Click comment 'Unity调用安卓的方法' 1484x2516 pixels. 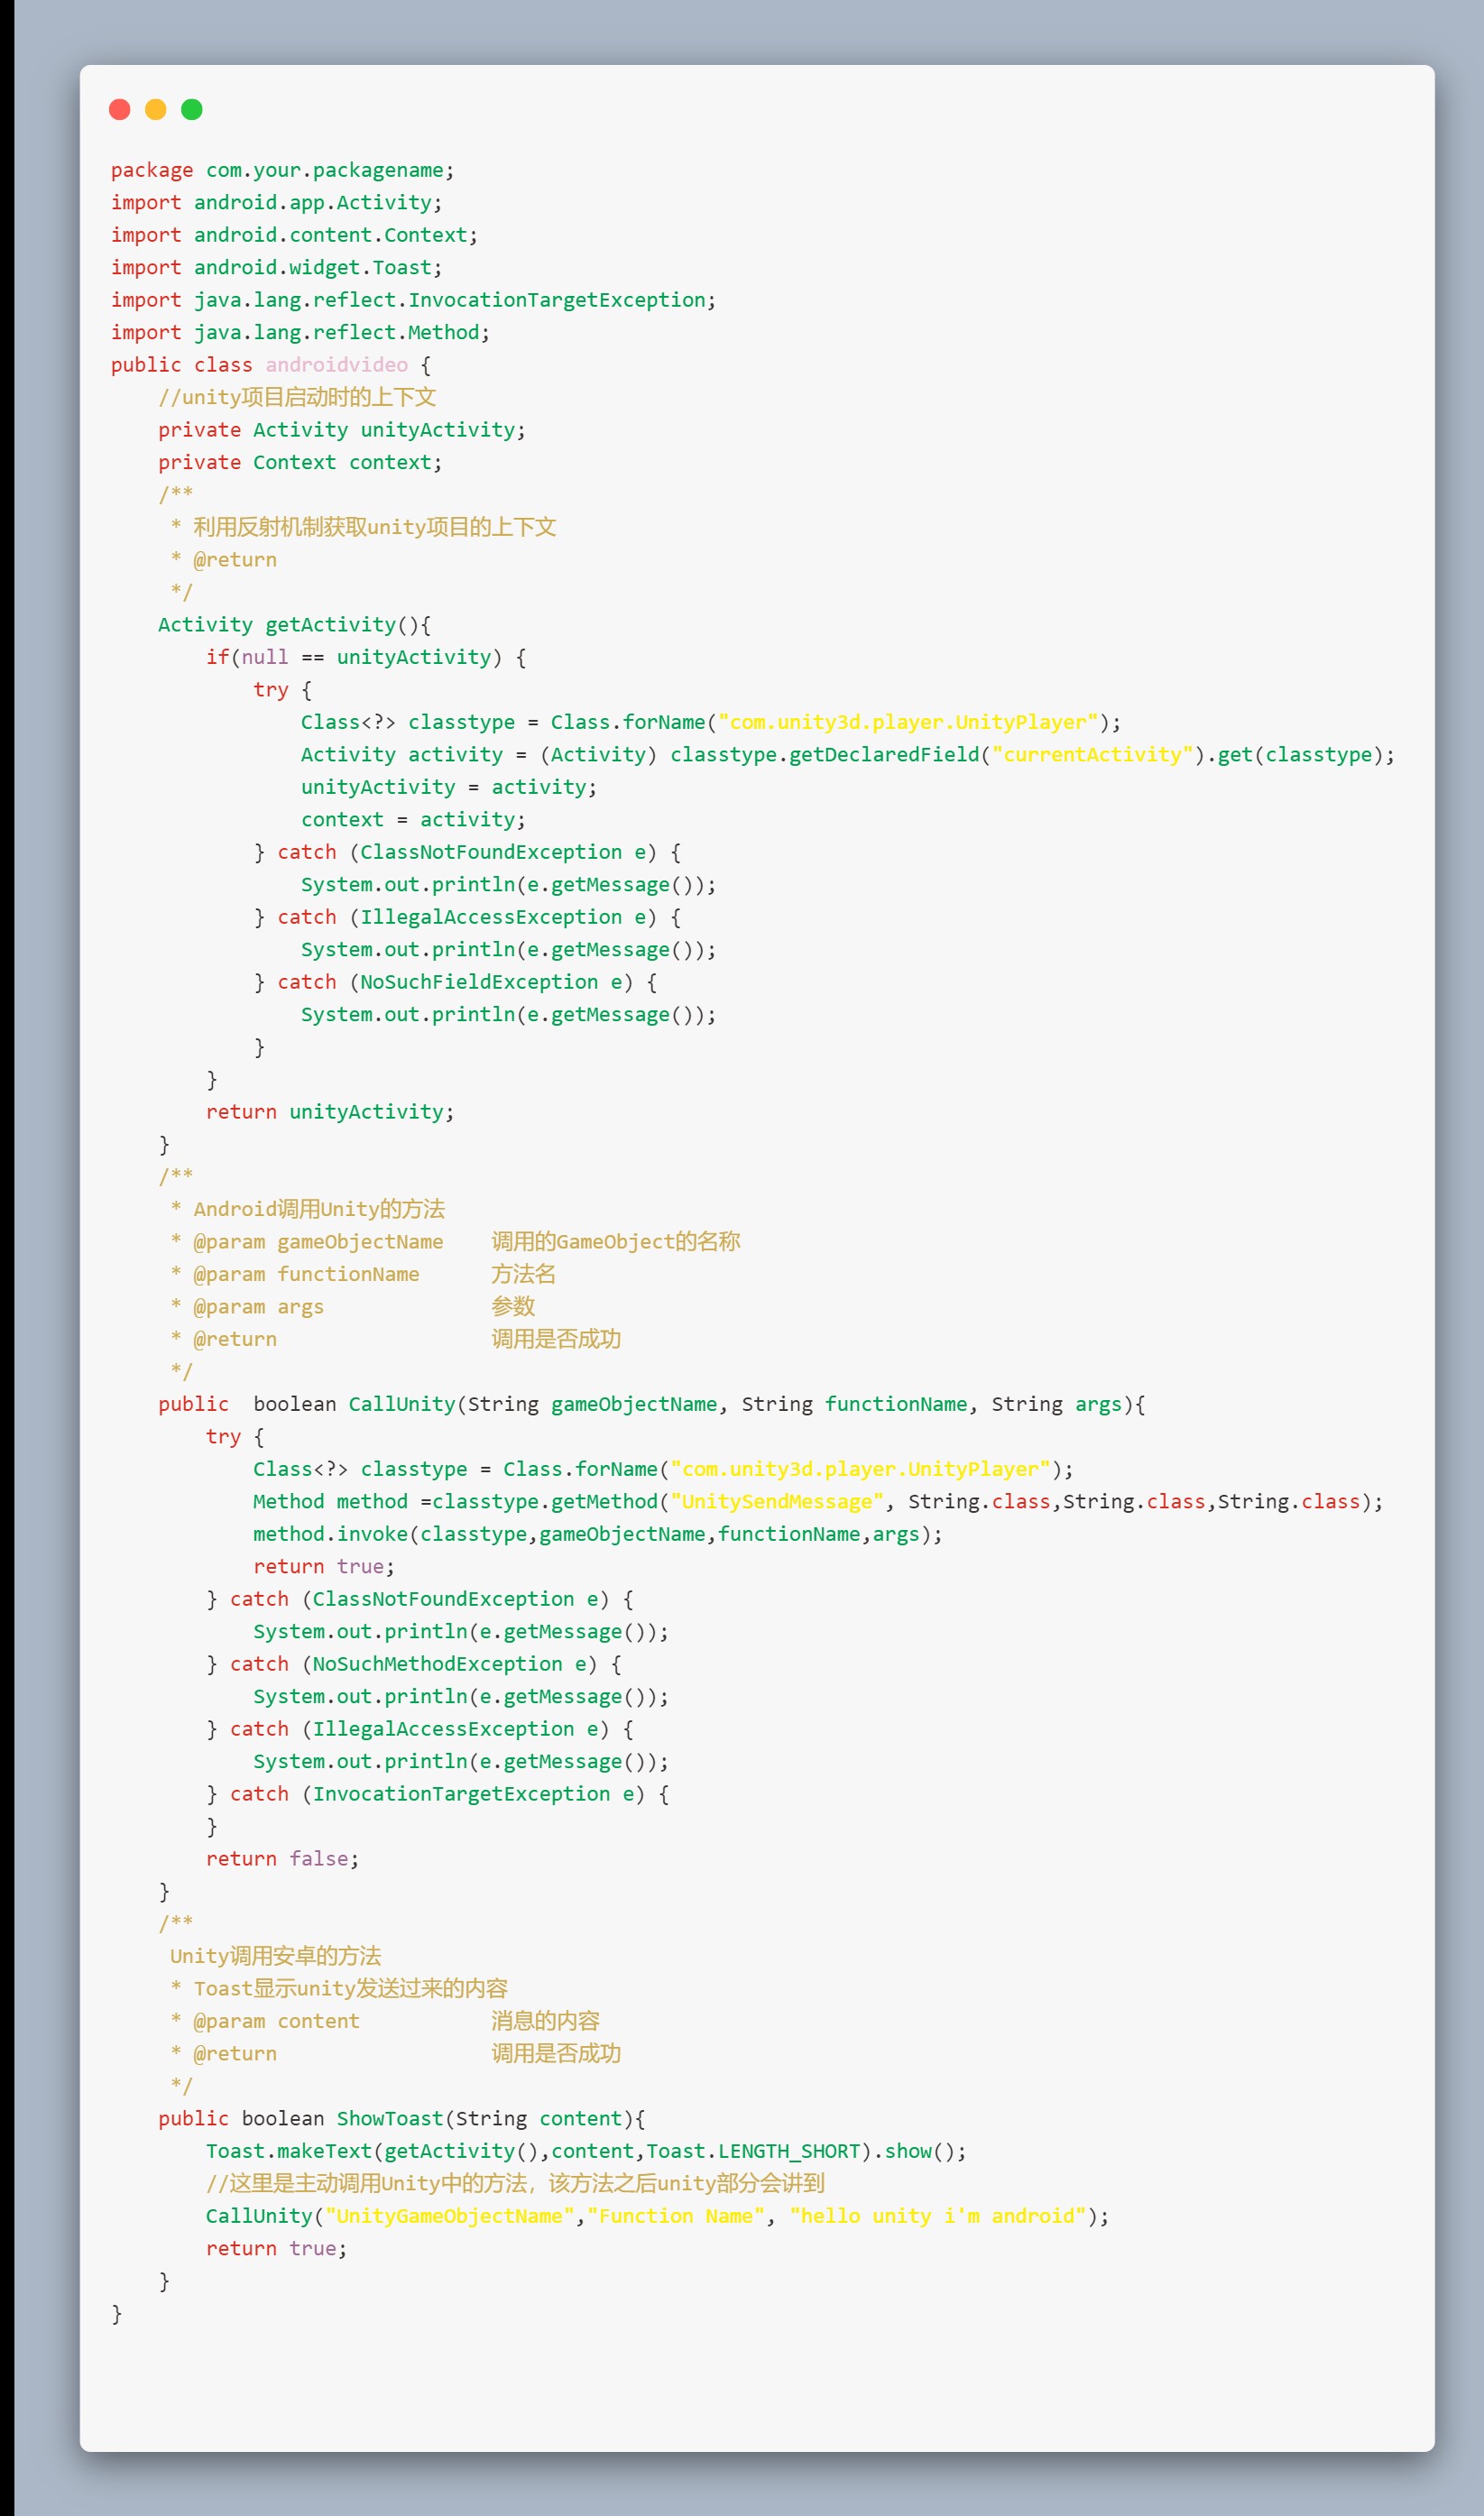click(x=275, y=1956)
